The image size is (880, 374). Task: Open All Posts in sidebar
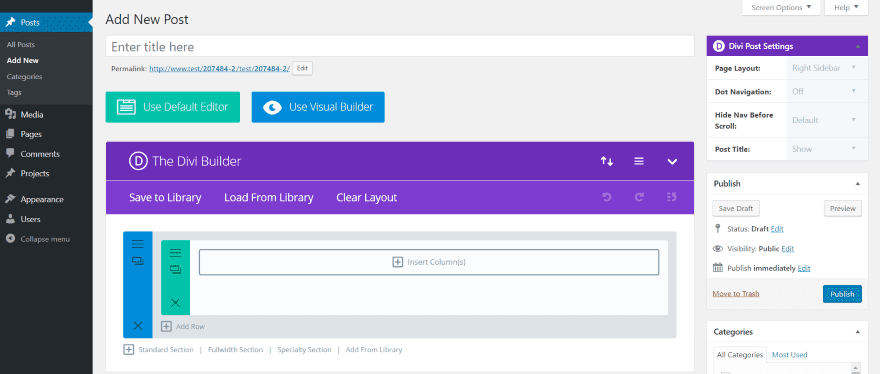pyautogui.click(x=21, y=44)
